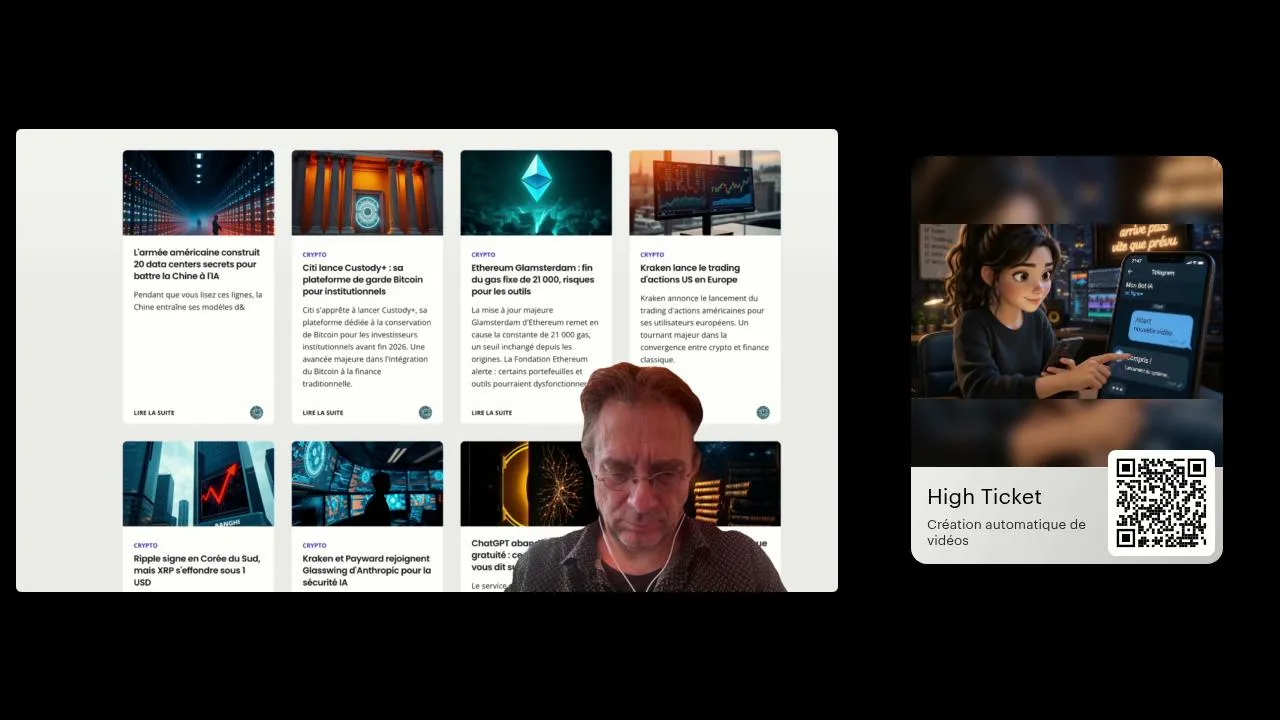Click the QR code on the High Ticket card

click(1161, 503)
